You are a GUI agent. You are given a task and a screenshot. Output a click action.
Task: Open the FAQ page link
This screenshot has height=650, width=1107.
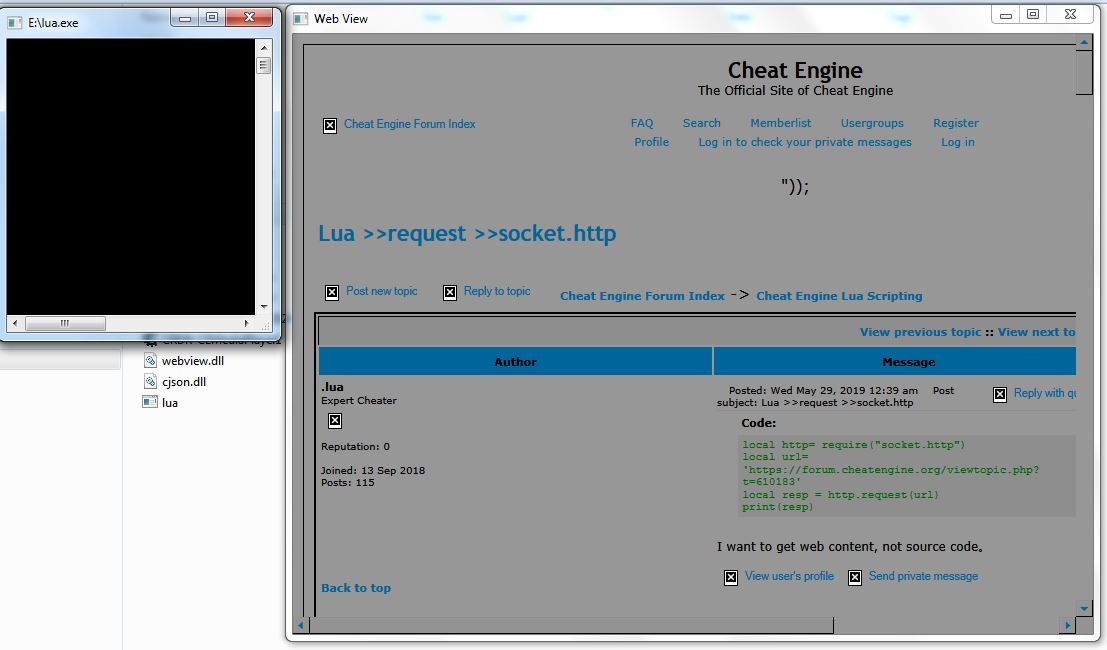[642, 123]
